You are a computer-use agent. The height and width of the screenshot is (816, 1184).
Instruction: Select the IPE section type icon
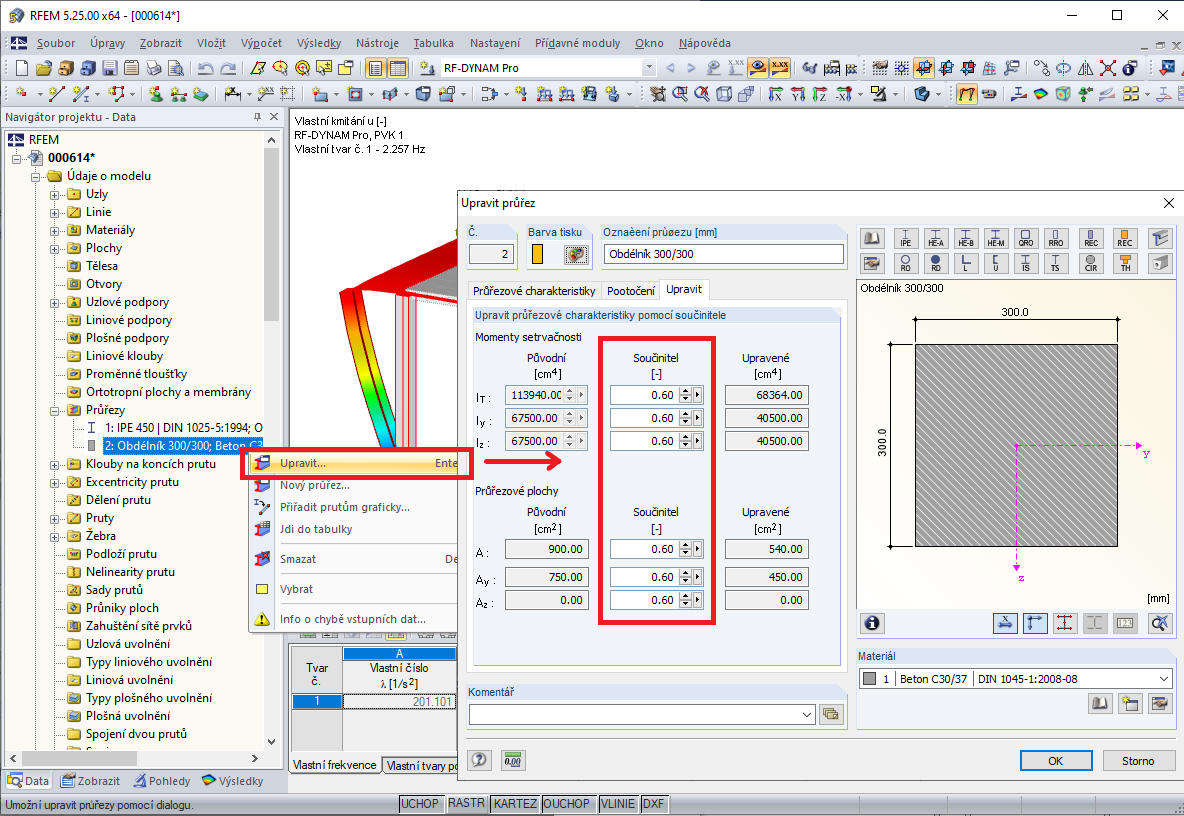pyautogui.click(x=905, y=239)
